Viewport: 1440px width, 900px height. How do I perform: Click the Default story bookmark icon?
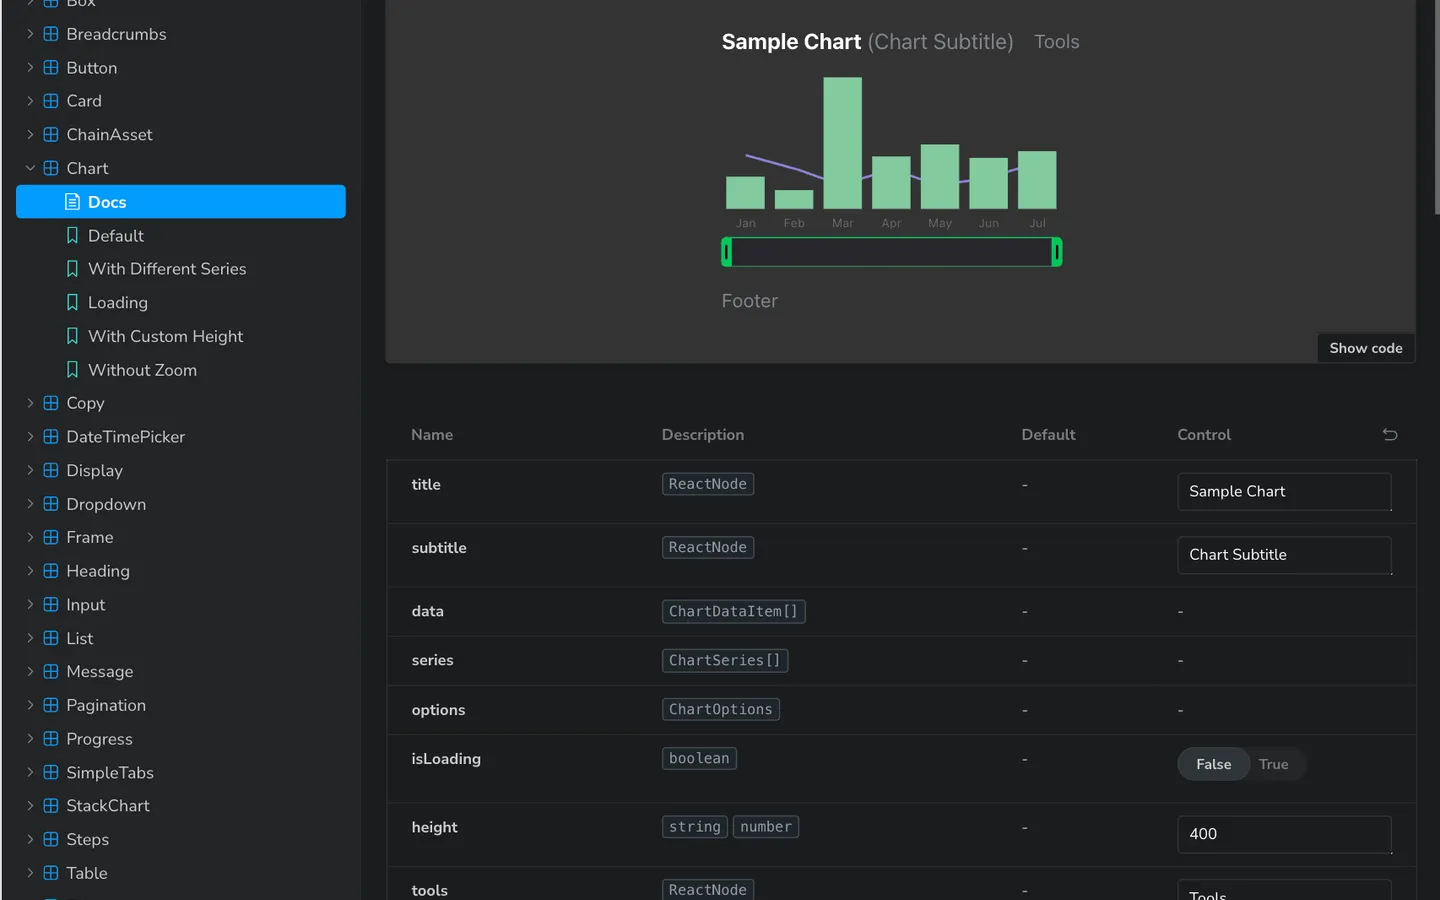pyautogui.click(x=72, y=235)
